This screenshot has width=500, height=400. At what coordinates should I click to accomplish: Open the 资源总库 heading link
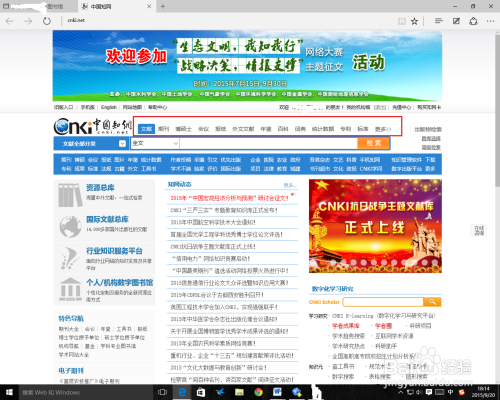100,188
